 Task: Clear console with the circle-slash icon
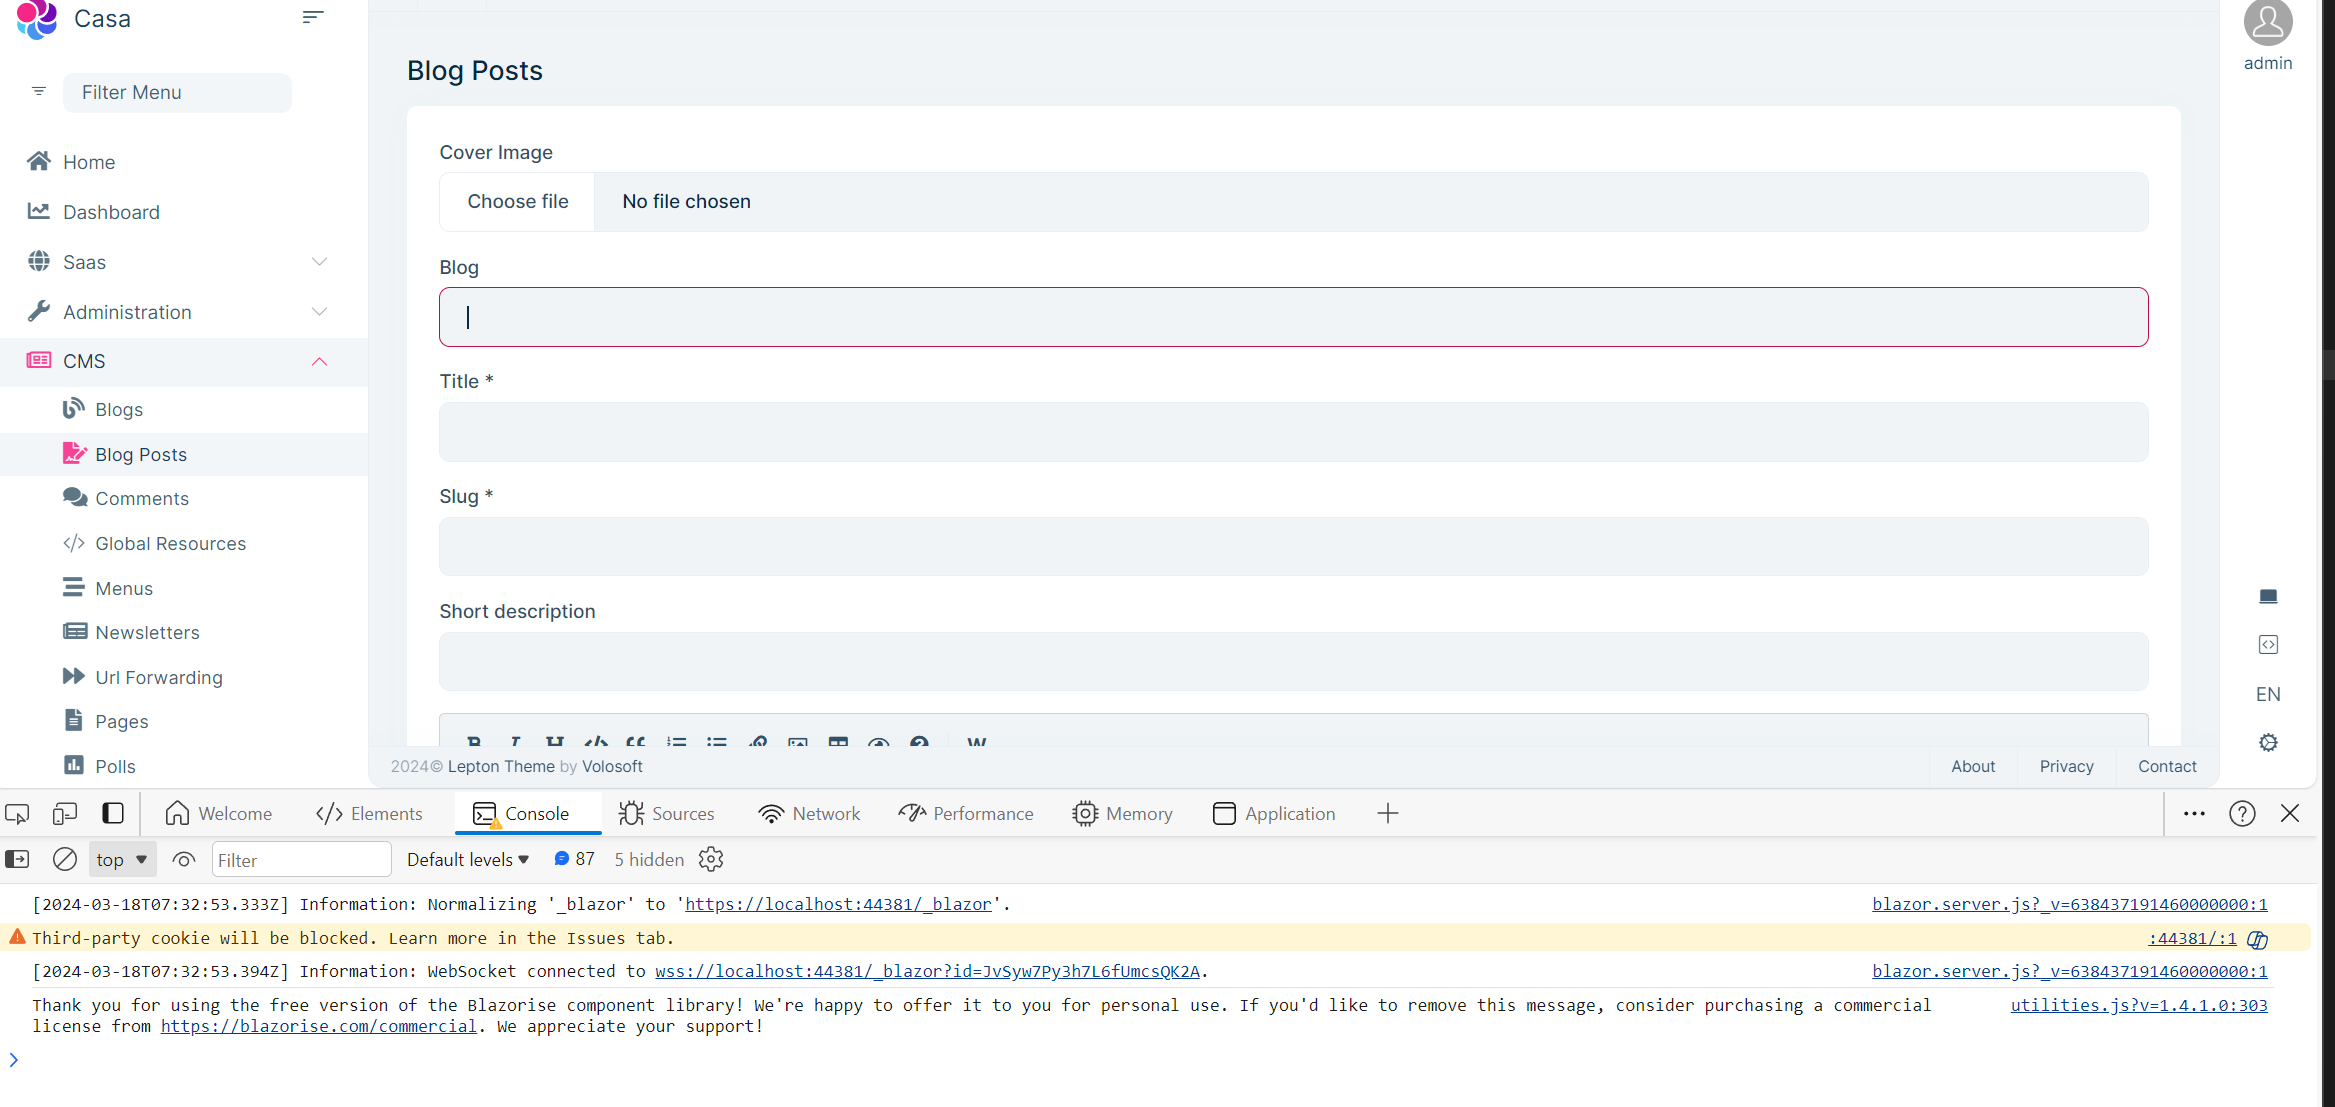tap(65, 859)
